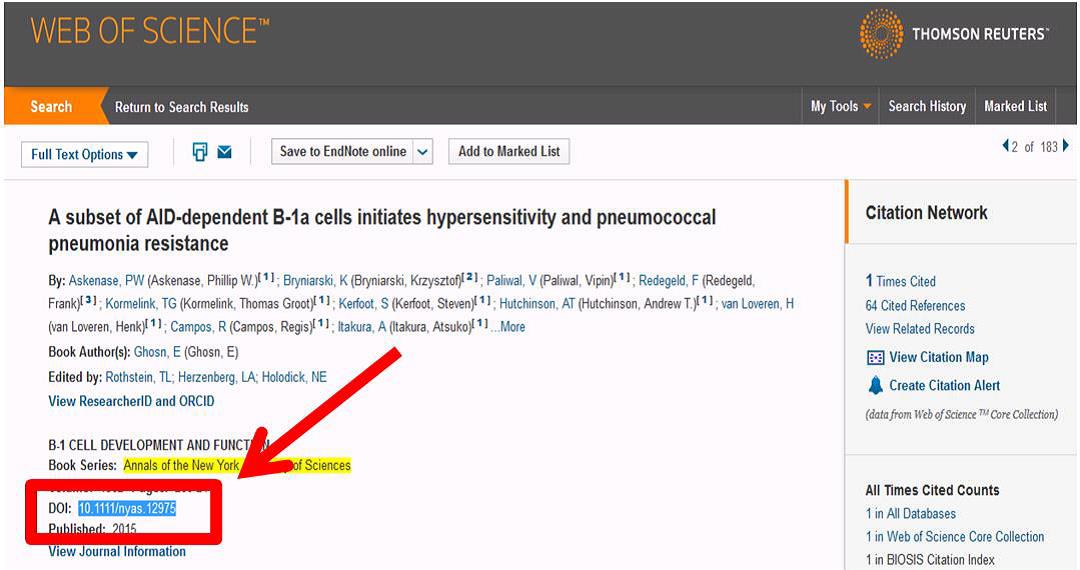1080x570 pixels.
Task: Click book author Ghosn, E link
Action: tap(157, 352)
